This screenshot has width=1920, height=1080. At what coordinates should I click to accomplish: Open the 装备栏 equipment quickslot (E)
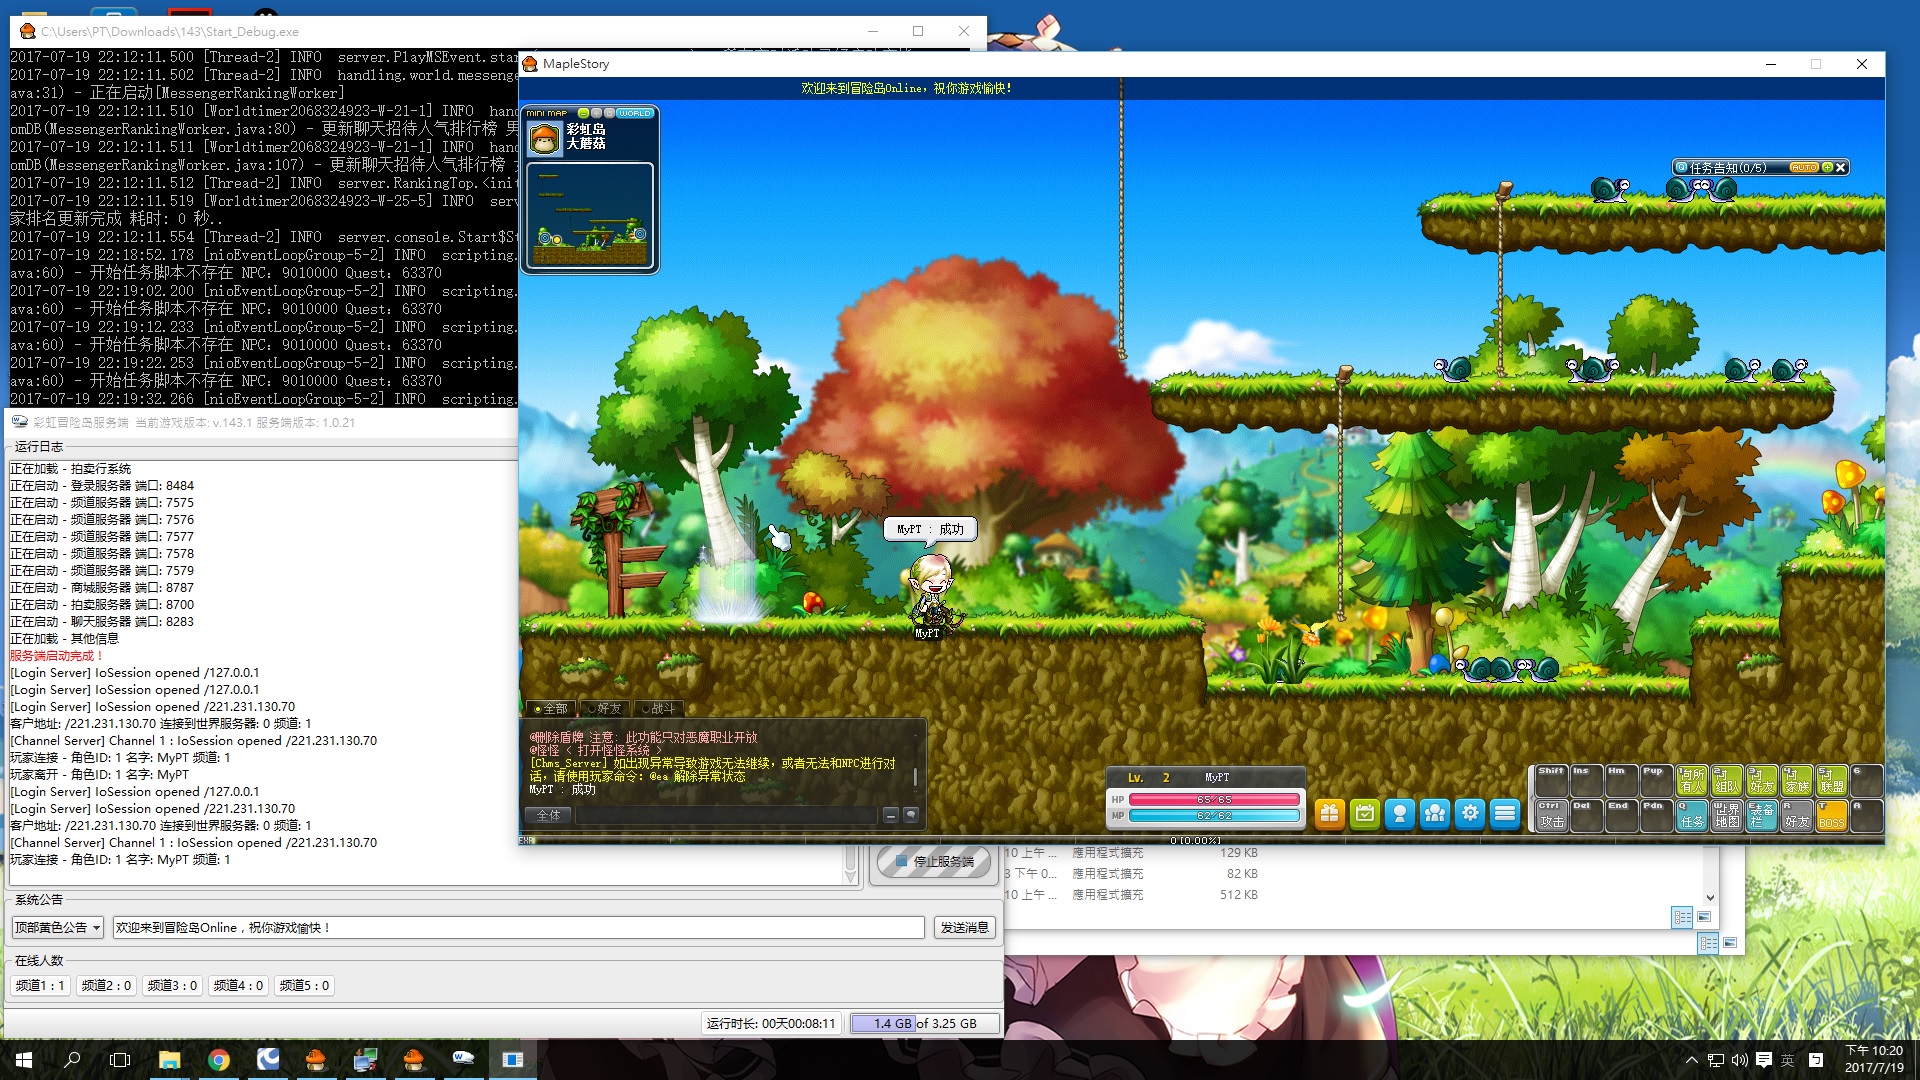pyautogui.click(x=1762, y=816)
